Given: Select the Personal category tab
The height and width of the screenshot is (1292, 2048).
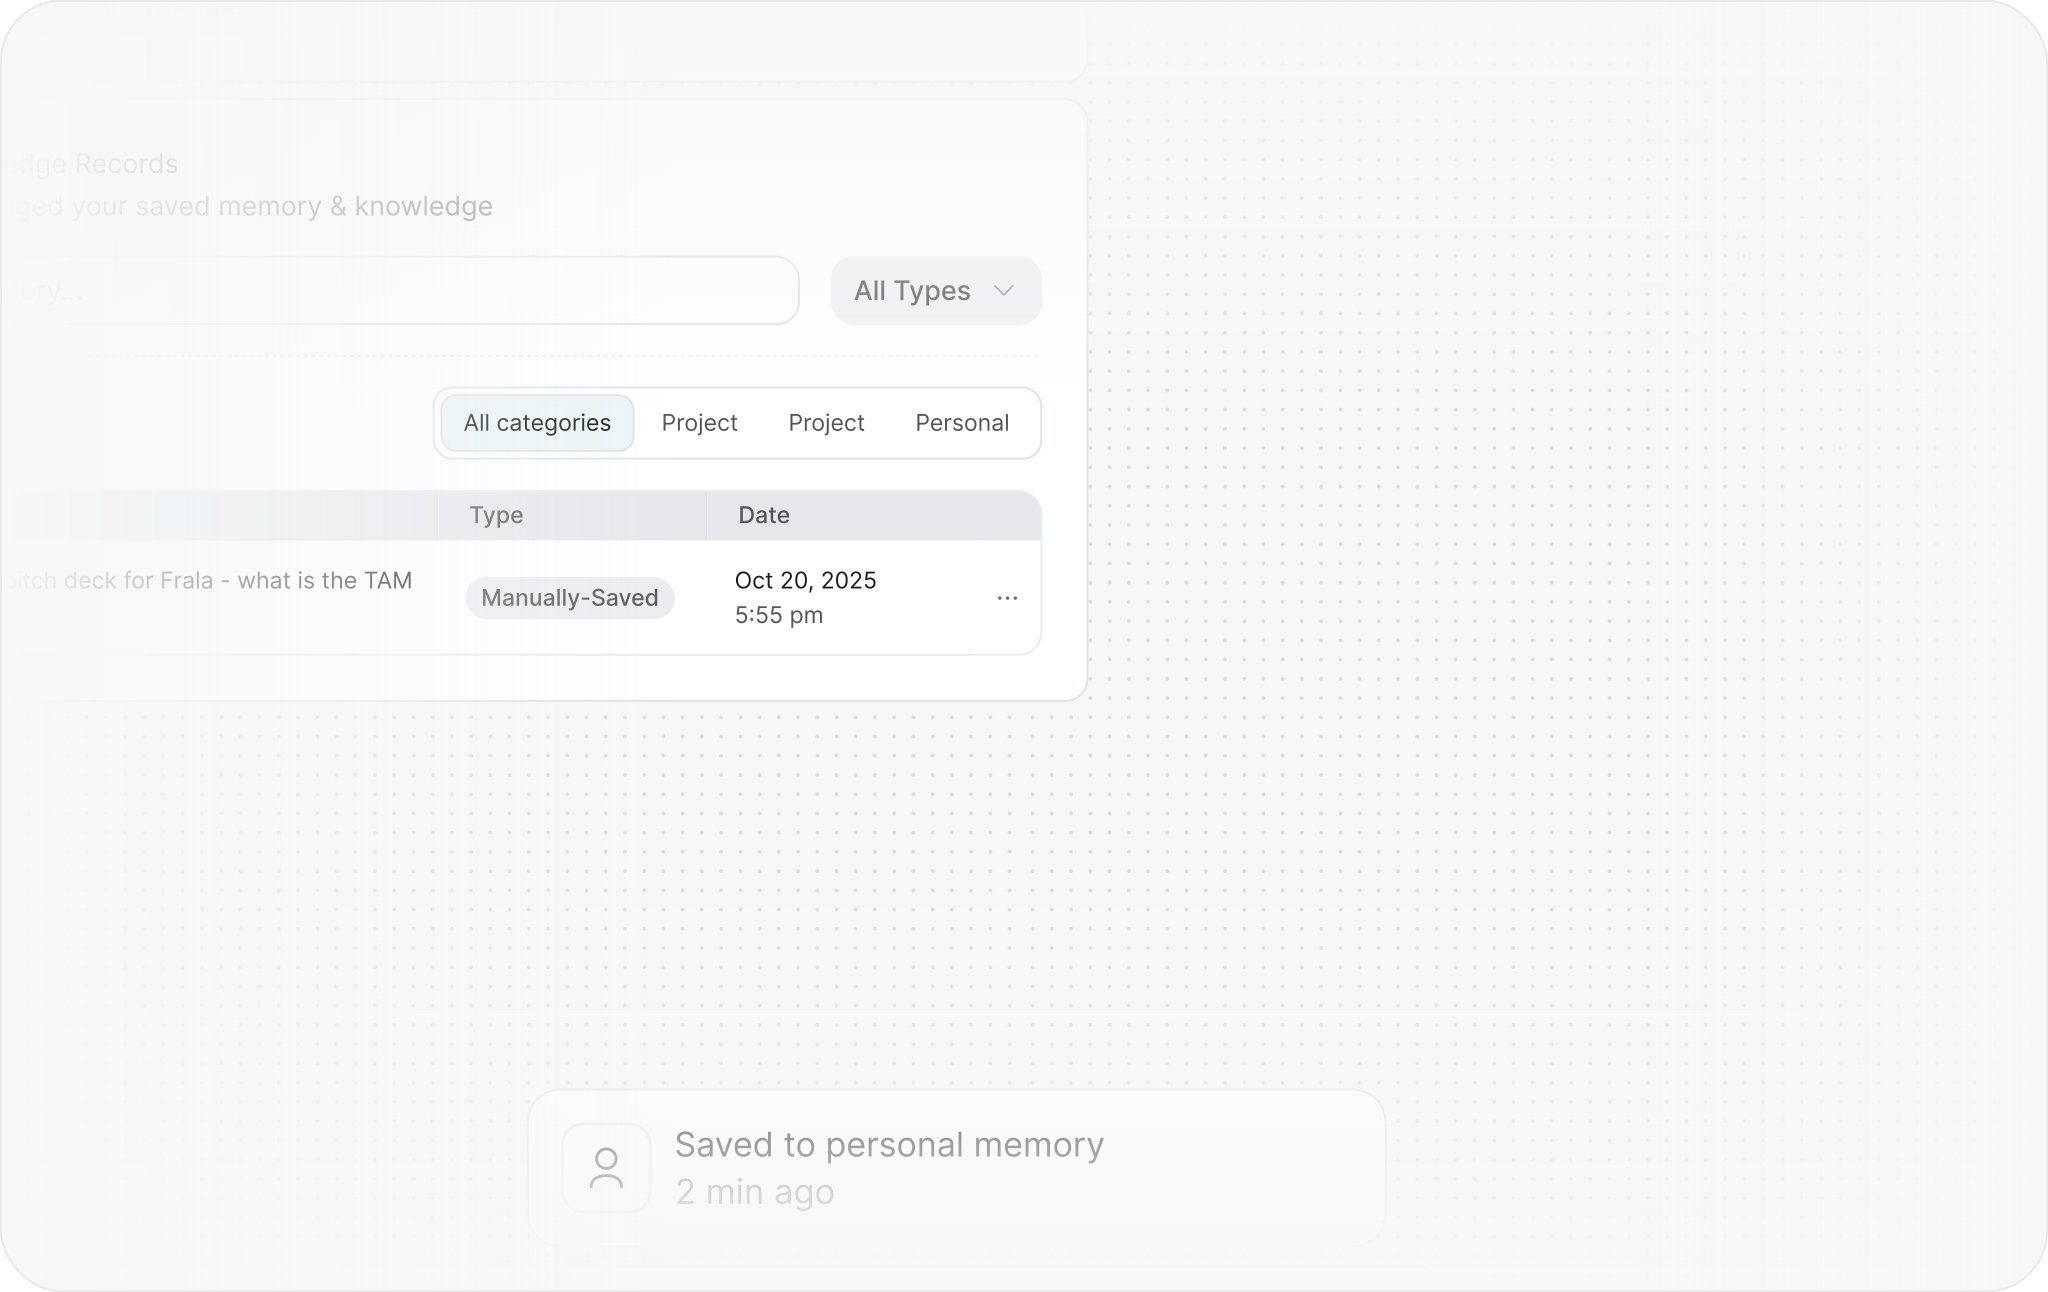Looking at the screenshot, I should [x=962, y=423].
